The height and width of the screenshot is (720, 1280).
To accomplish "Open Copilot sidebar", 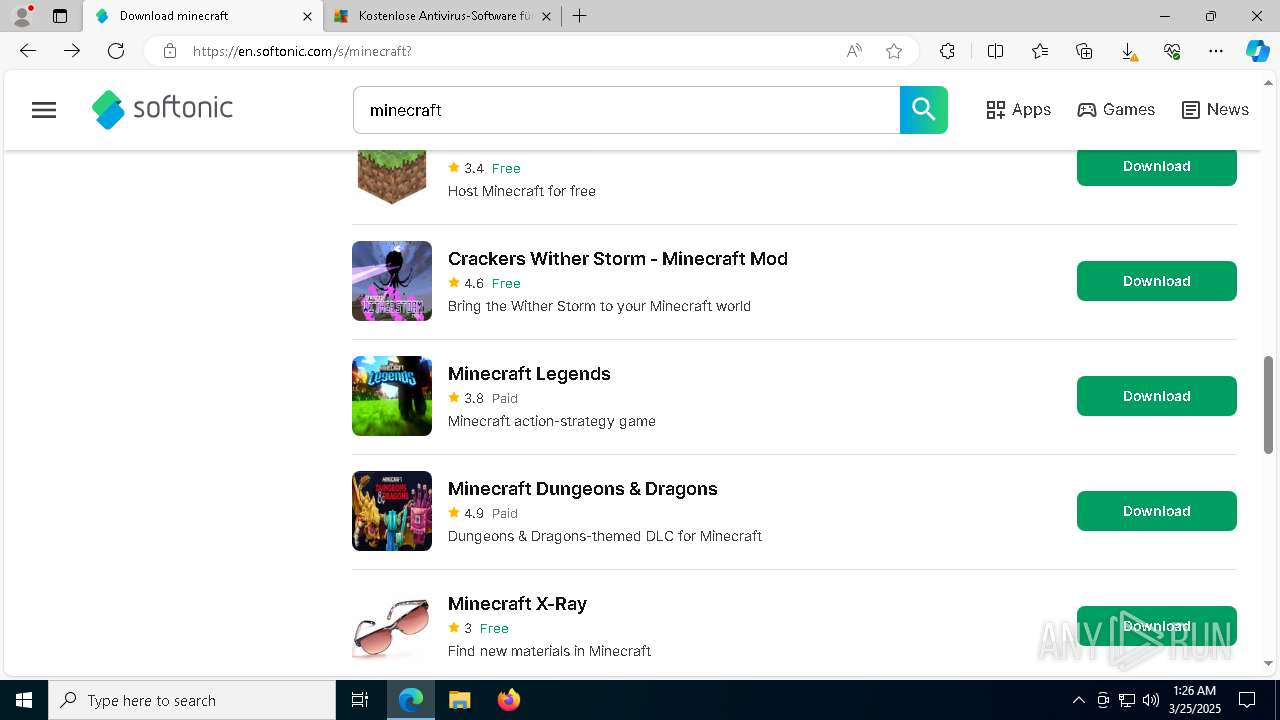I will pos(1257,51).
